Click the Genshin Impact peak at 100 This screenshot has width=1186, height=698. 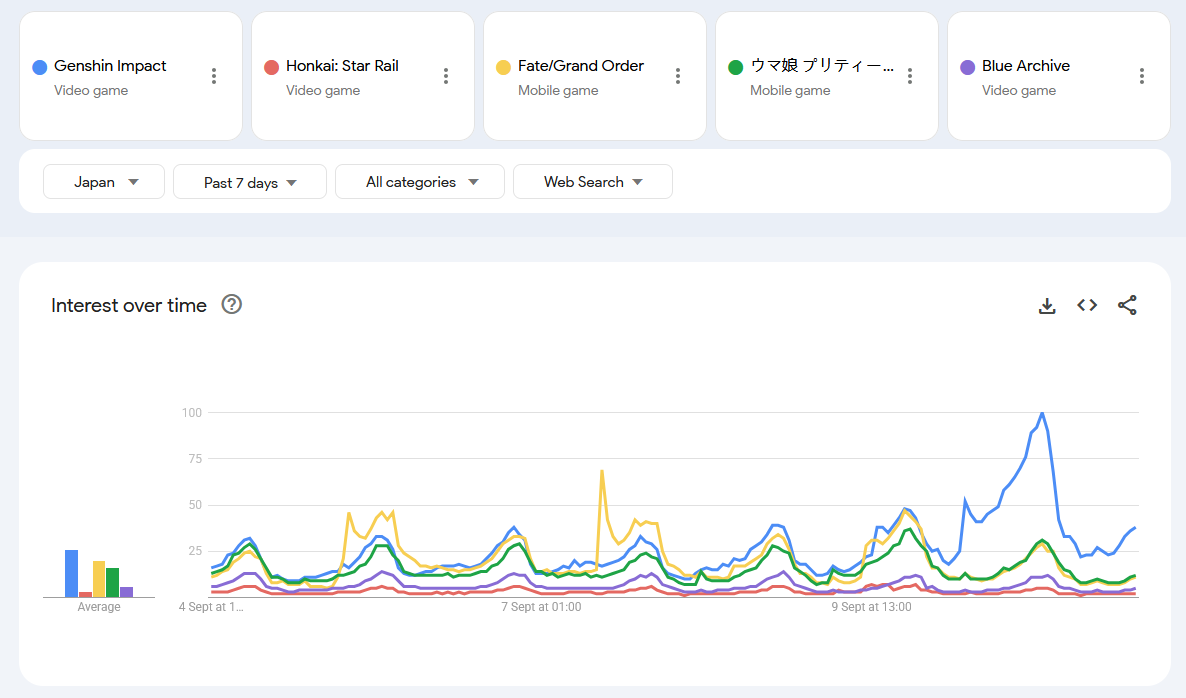[x=1042, y=413]
